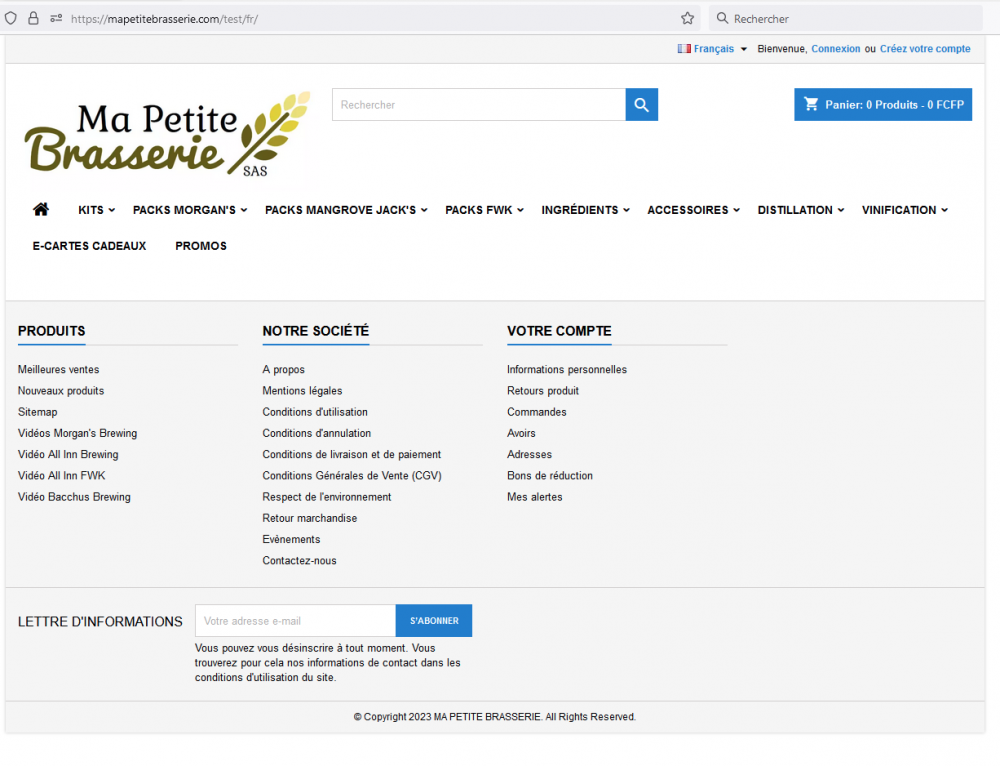Open the Français language dropdown
The image size is (1000, 766).
pos(712,48)
